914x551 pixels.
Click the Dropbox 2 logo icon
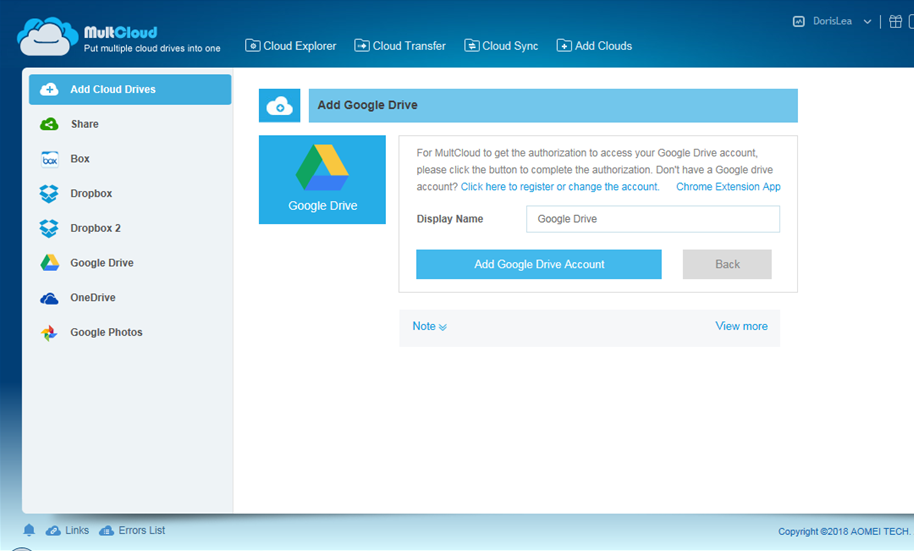[x=49, y=228]
